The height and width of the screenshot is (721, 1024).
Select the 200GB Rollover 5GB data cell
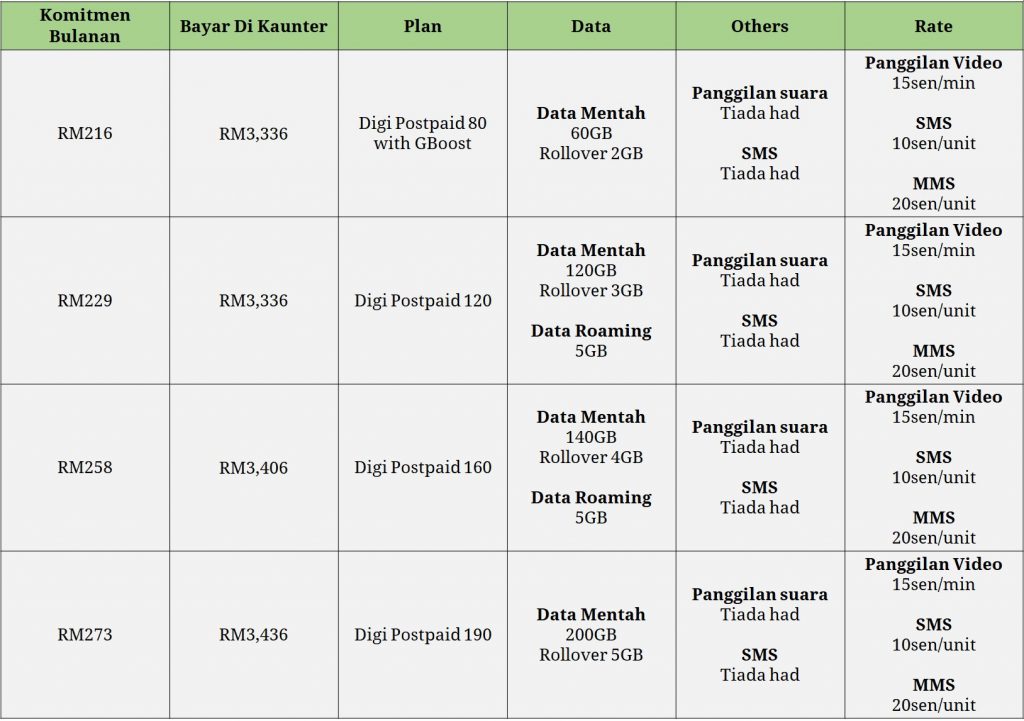pos(591,635)
